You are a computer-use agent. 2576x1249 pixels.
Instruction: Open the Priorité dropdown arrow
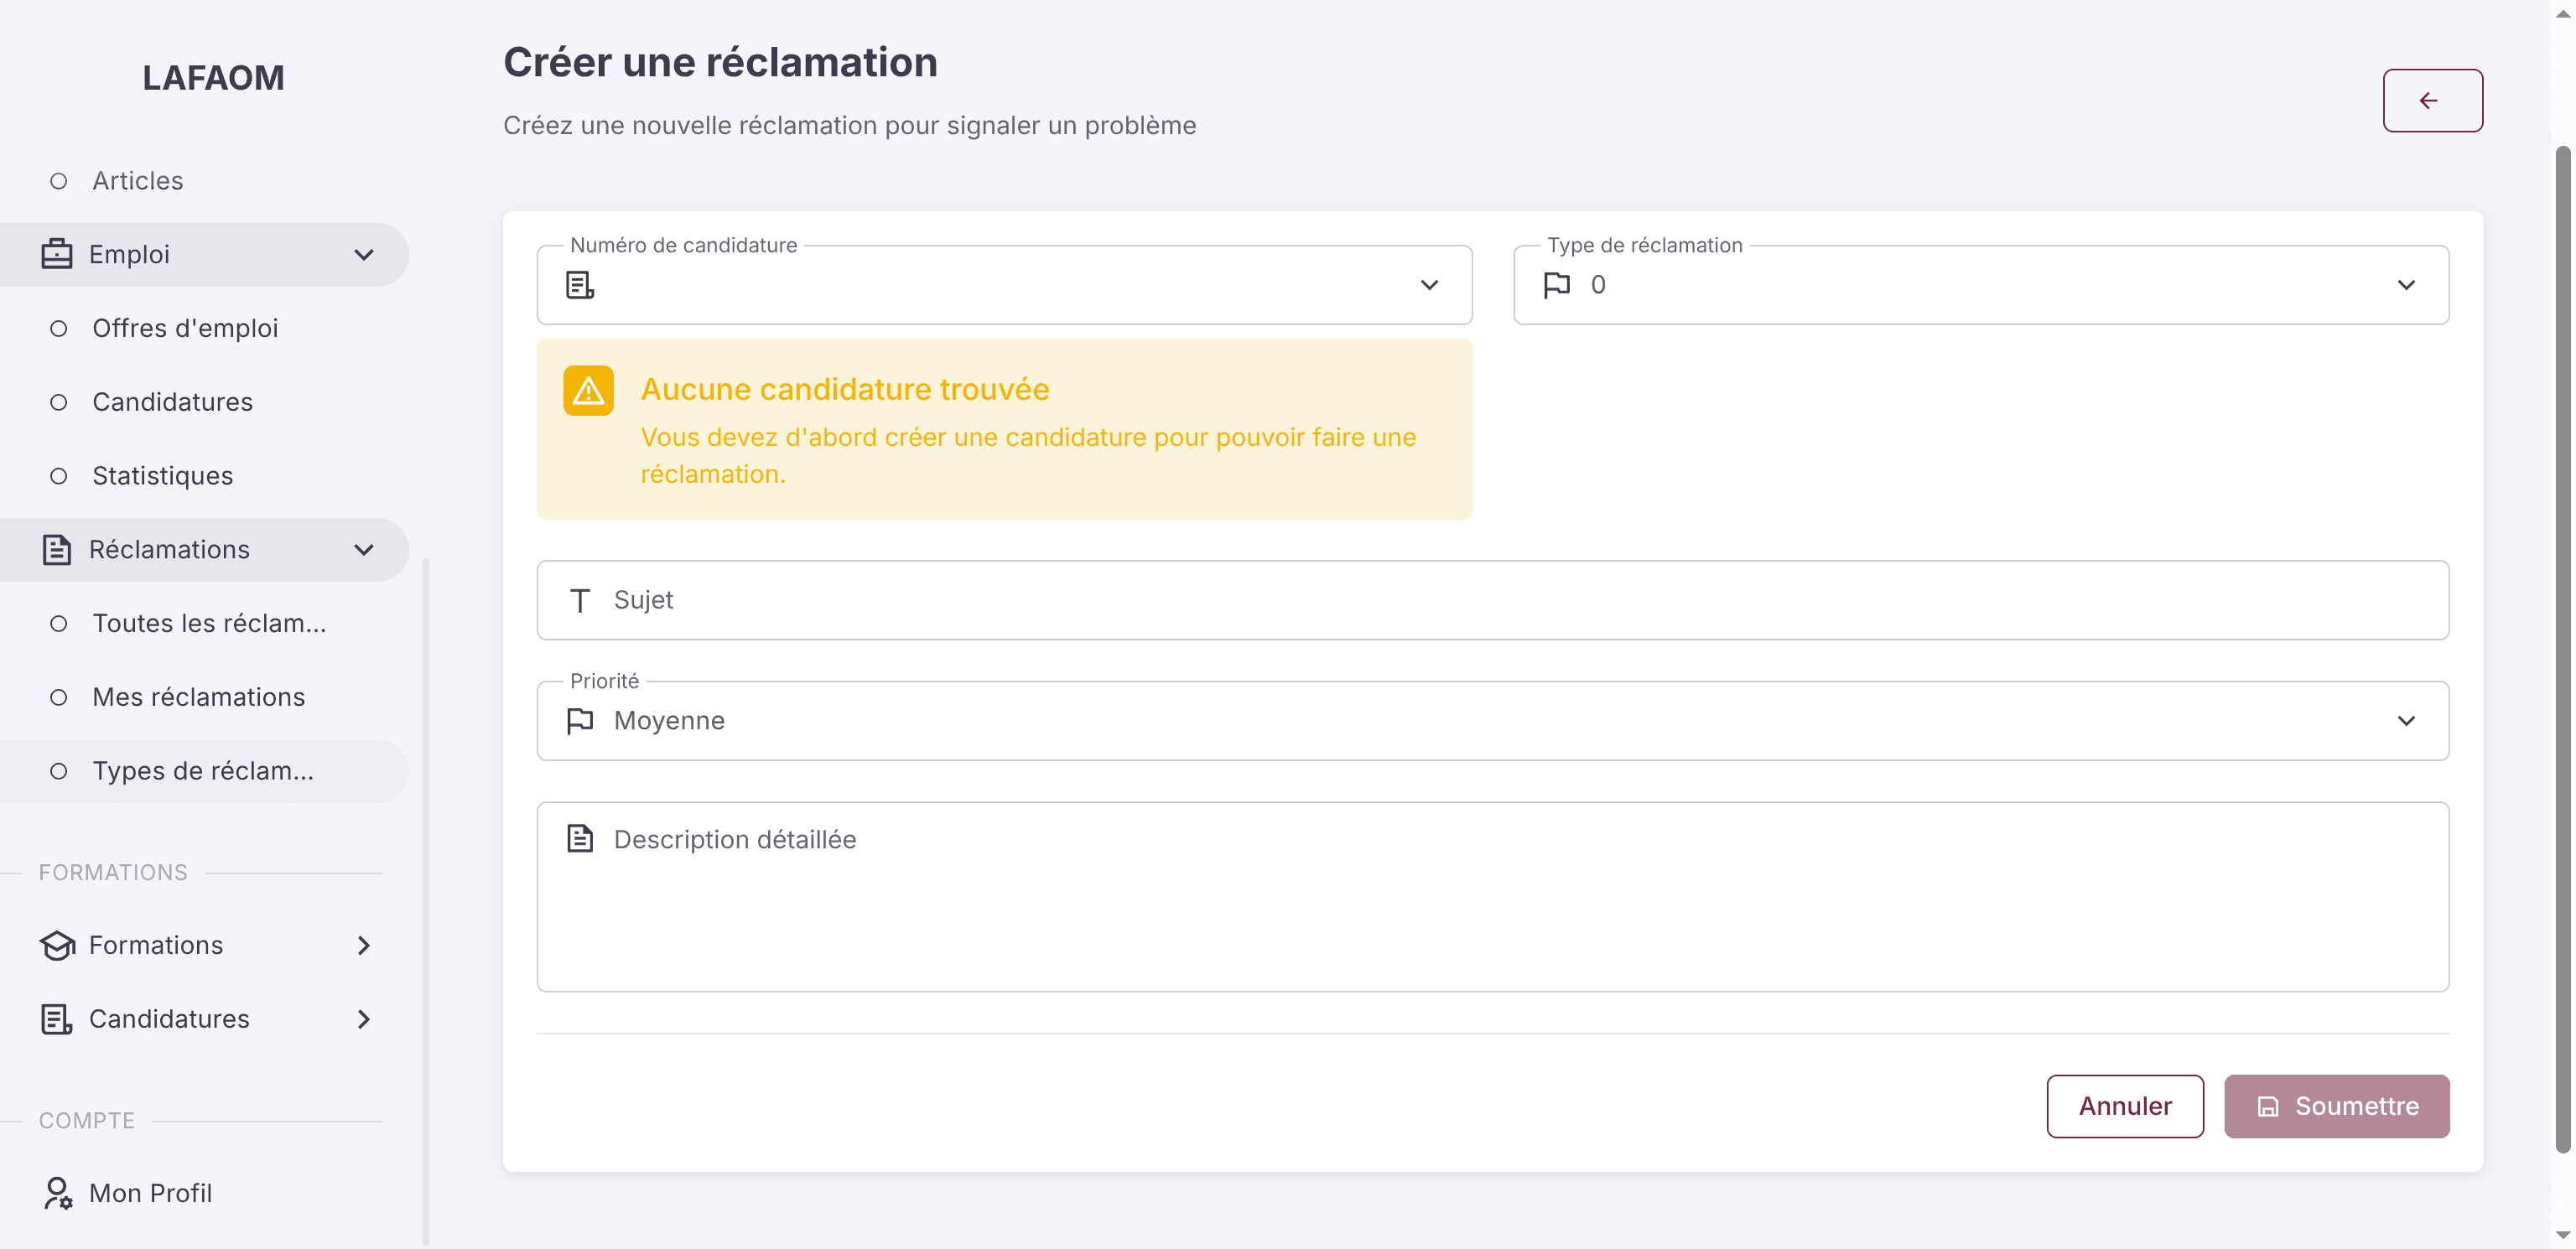click(x=2406, y=720)
